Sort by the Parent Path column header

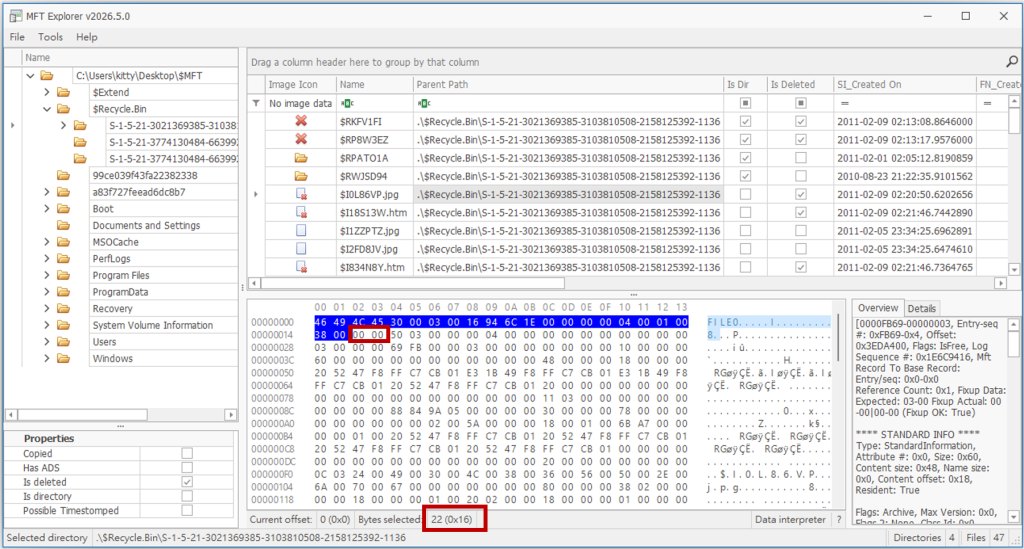tap(568, 84)
